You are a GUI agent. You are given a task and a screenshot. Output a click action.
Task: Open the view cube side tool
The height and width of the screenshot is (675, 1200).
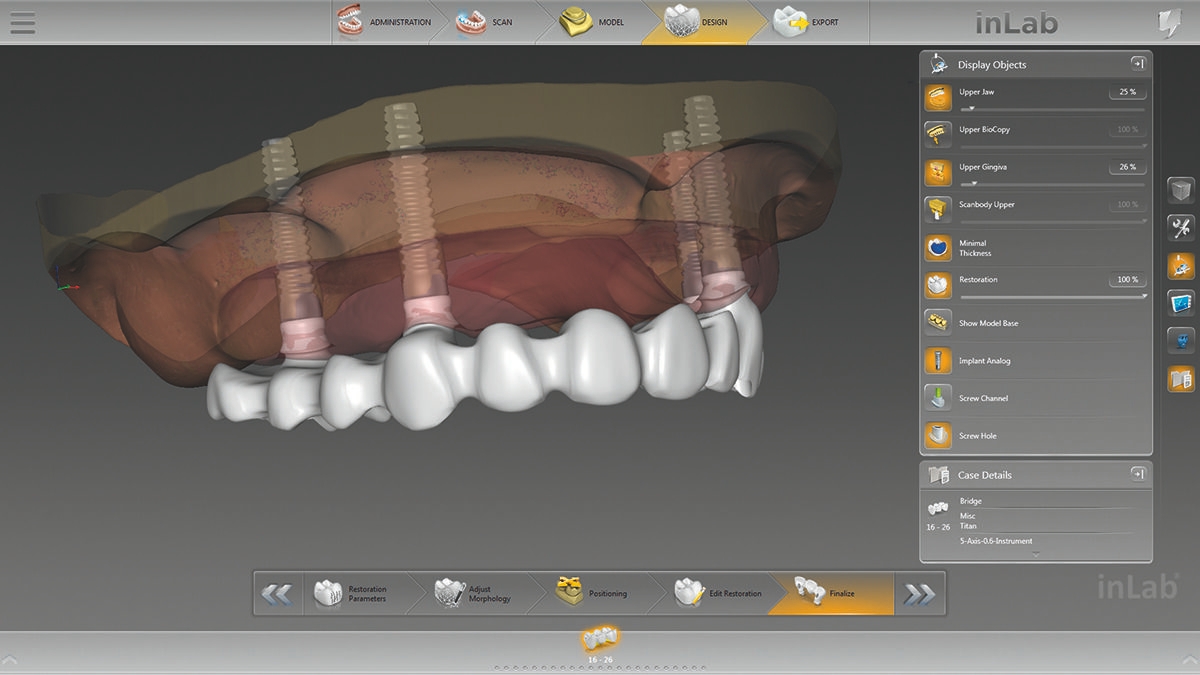pos(1180,190)
